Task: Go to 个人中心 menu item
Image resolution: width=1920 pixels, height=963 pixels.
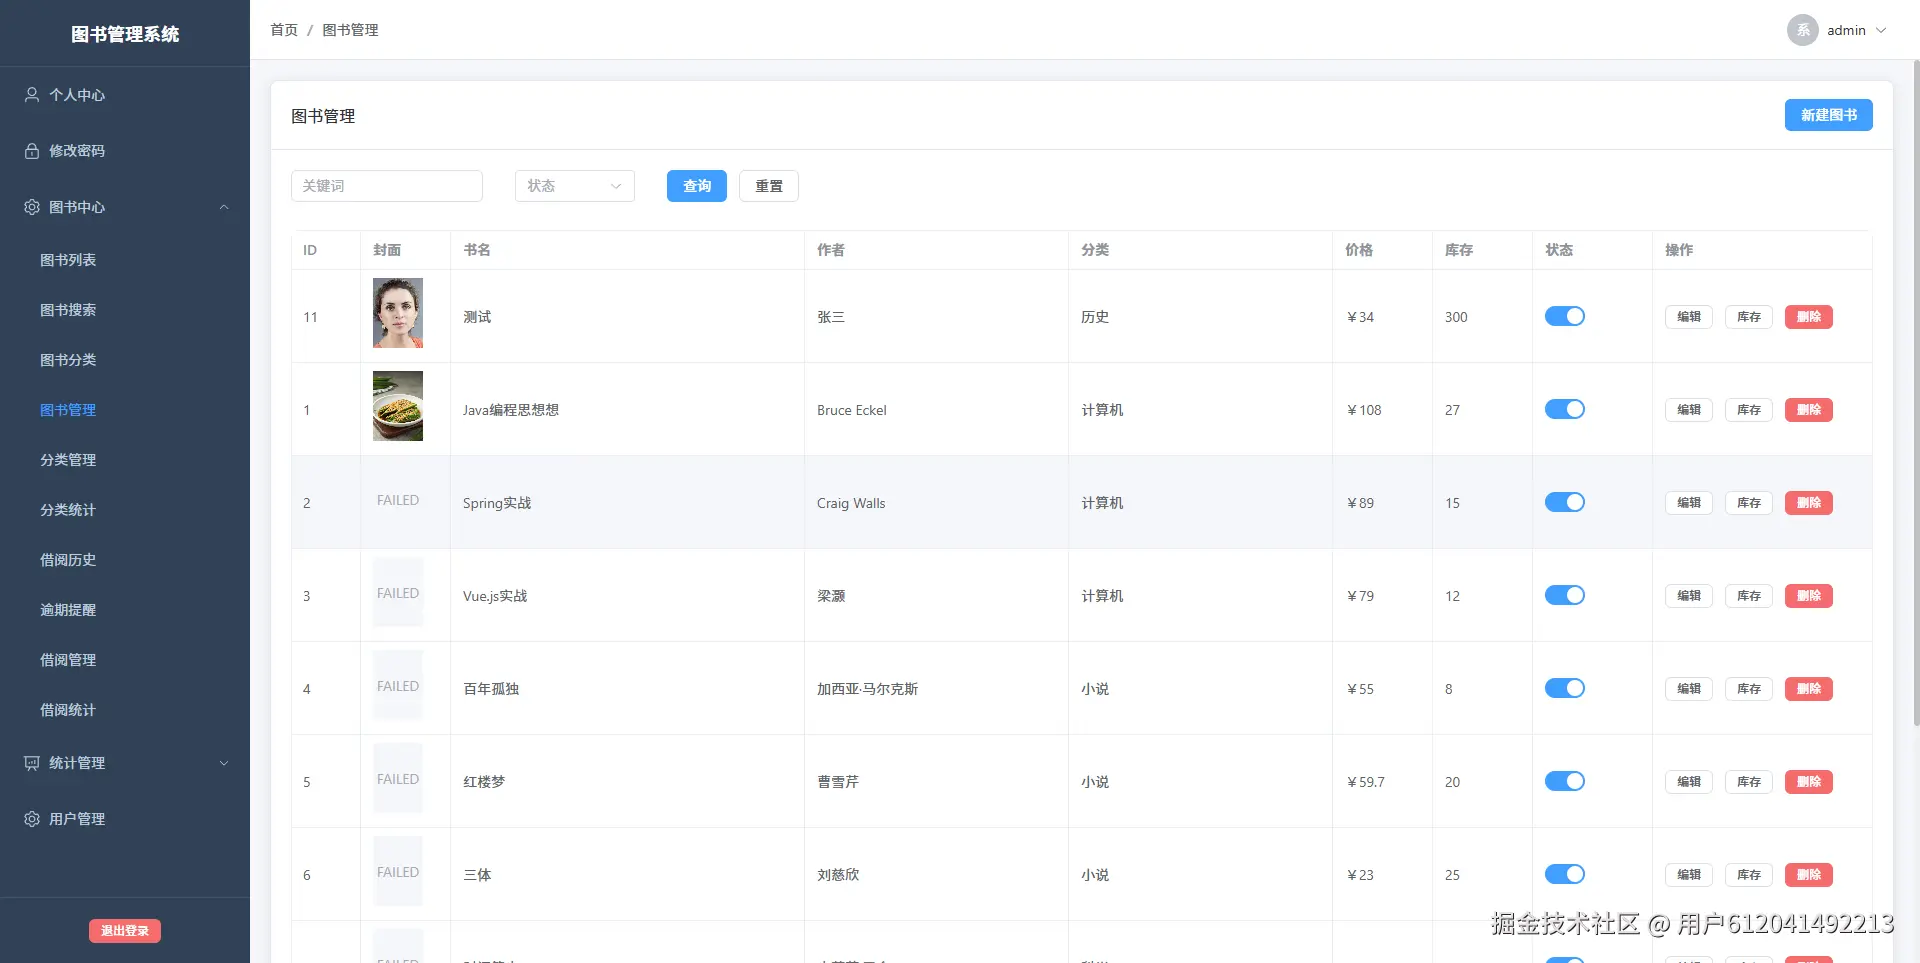Action: (x=125, y=95)
